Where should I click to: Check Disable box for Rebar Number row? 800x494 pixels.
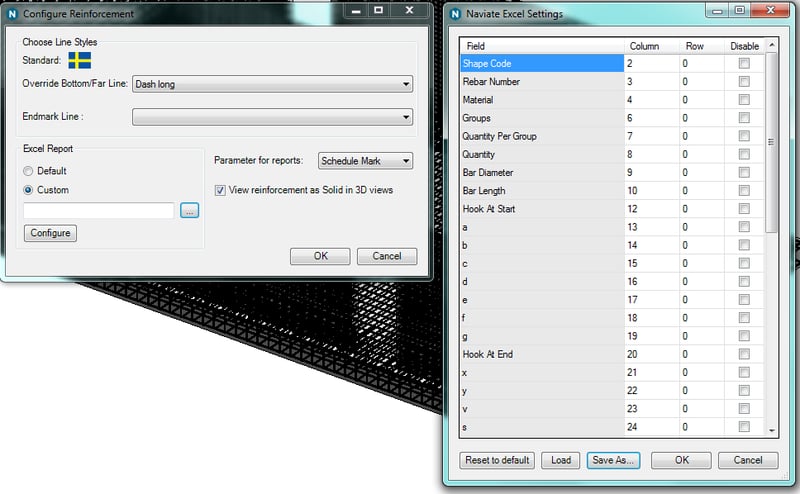pyautogui.click(x=744, y=82)
